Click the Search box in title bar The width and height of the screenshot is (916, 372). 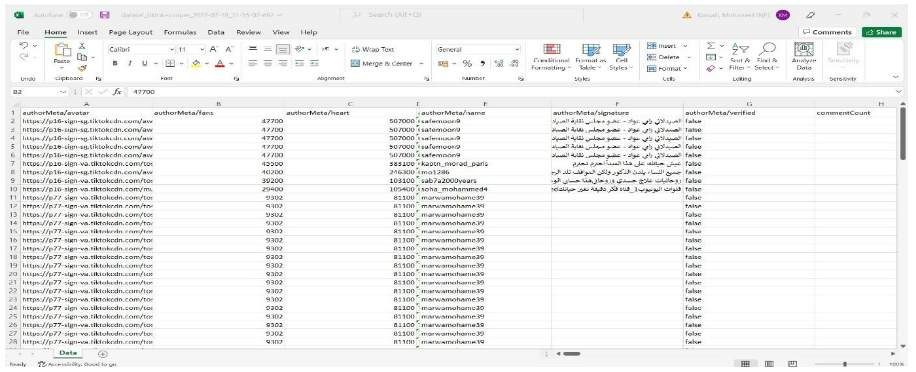(461, 15)
